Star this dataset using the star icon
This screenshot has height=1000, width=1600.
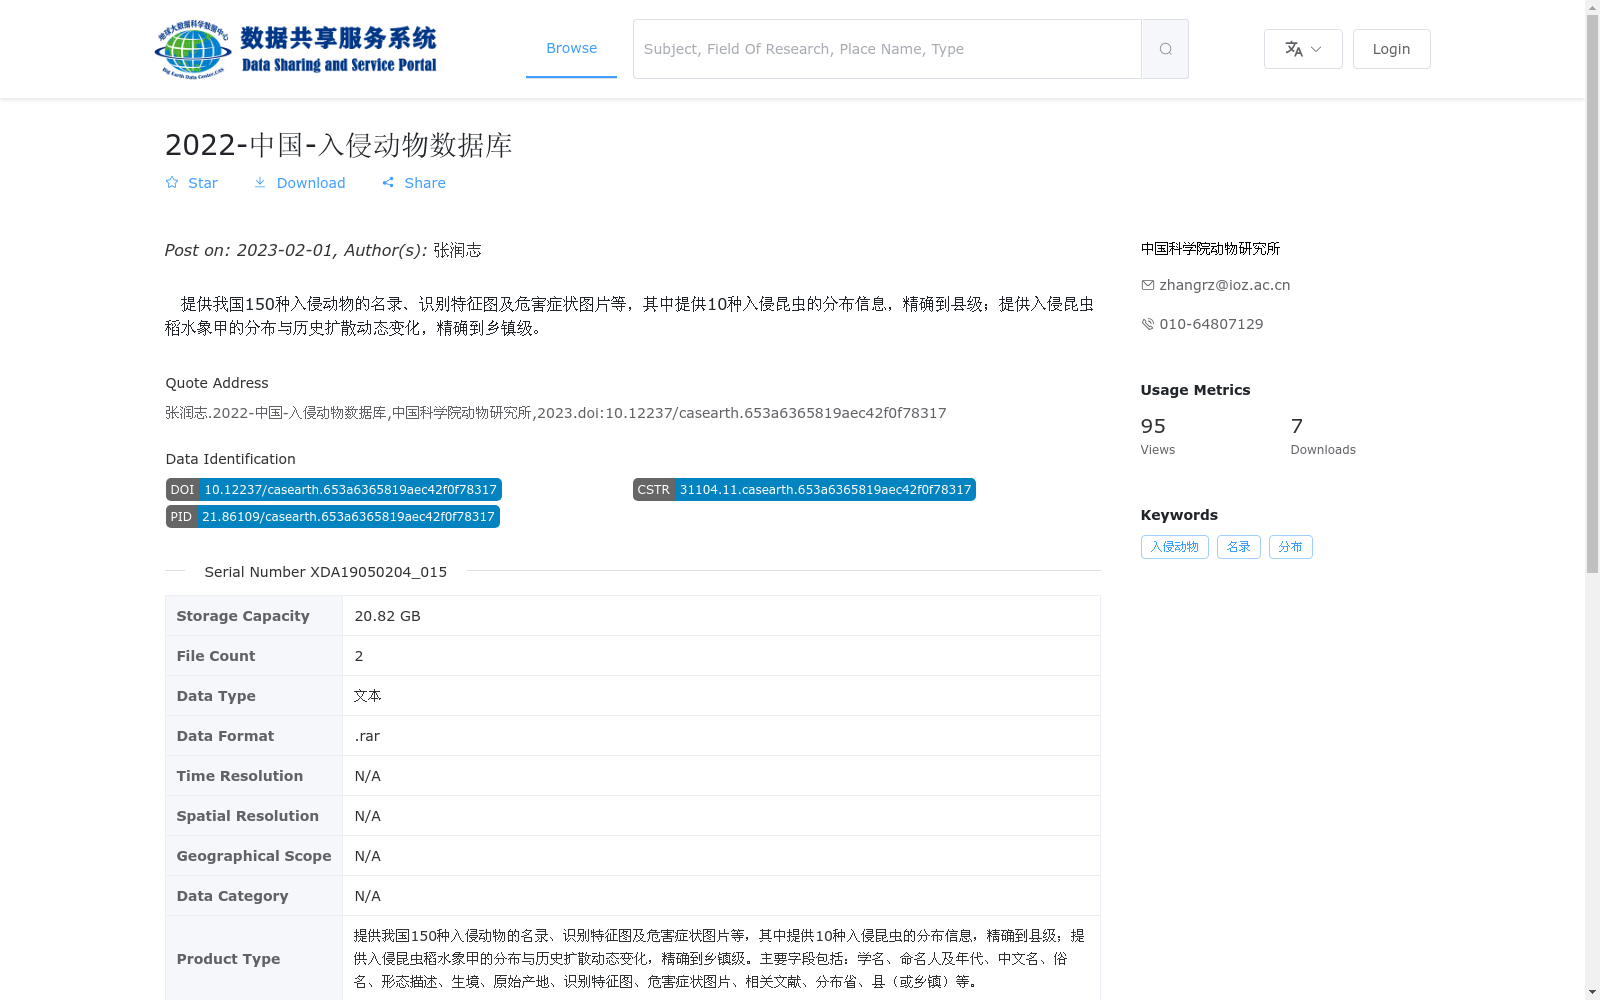172,182
